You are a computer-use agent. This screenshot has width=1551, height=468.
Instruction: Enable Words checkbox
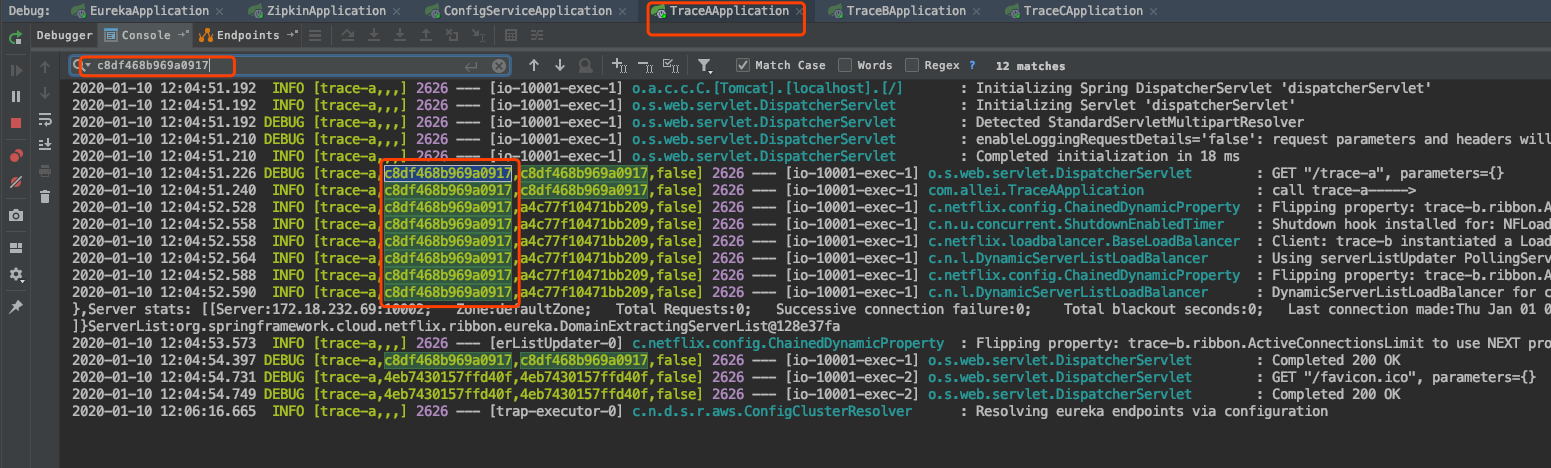(845, 65)
